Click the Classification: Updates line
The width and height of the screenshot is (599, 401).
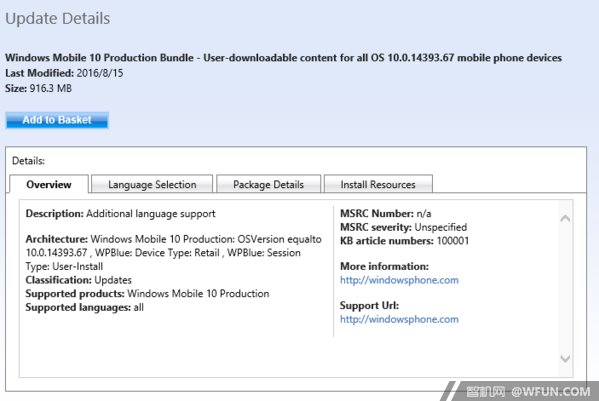point(79,280)
